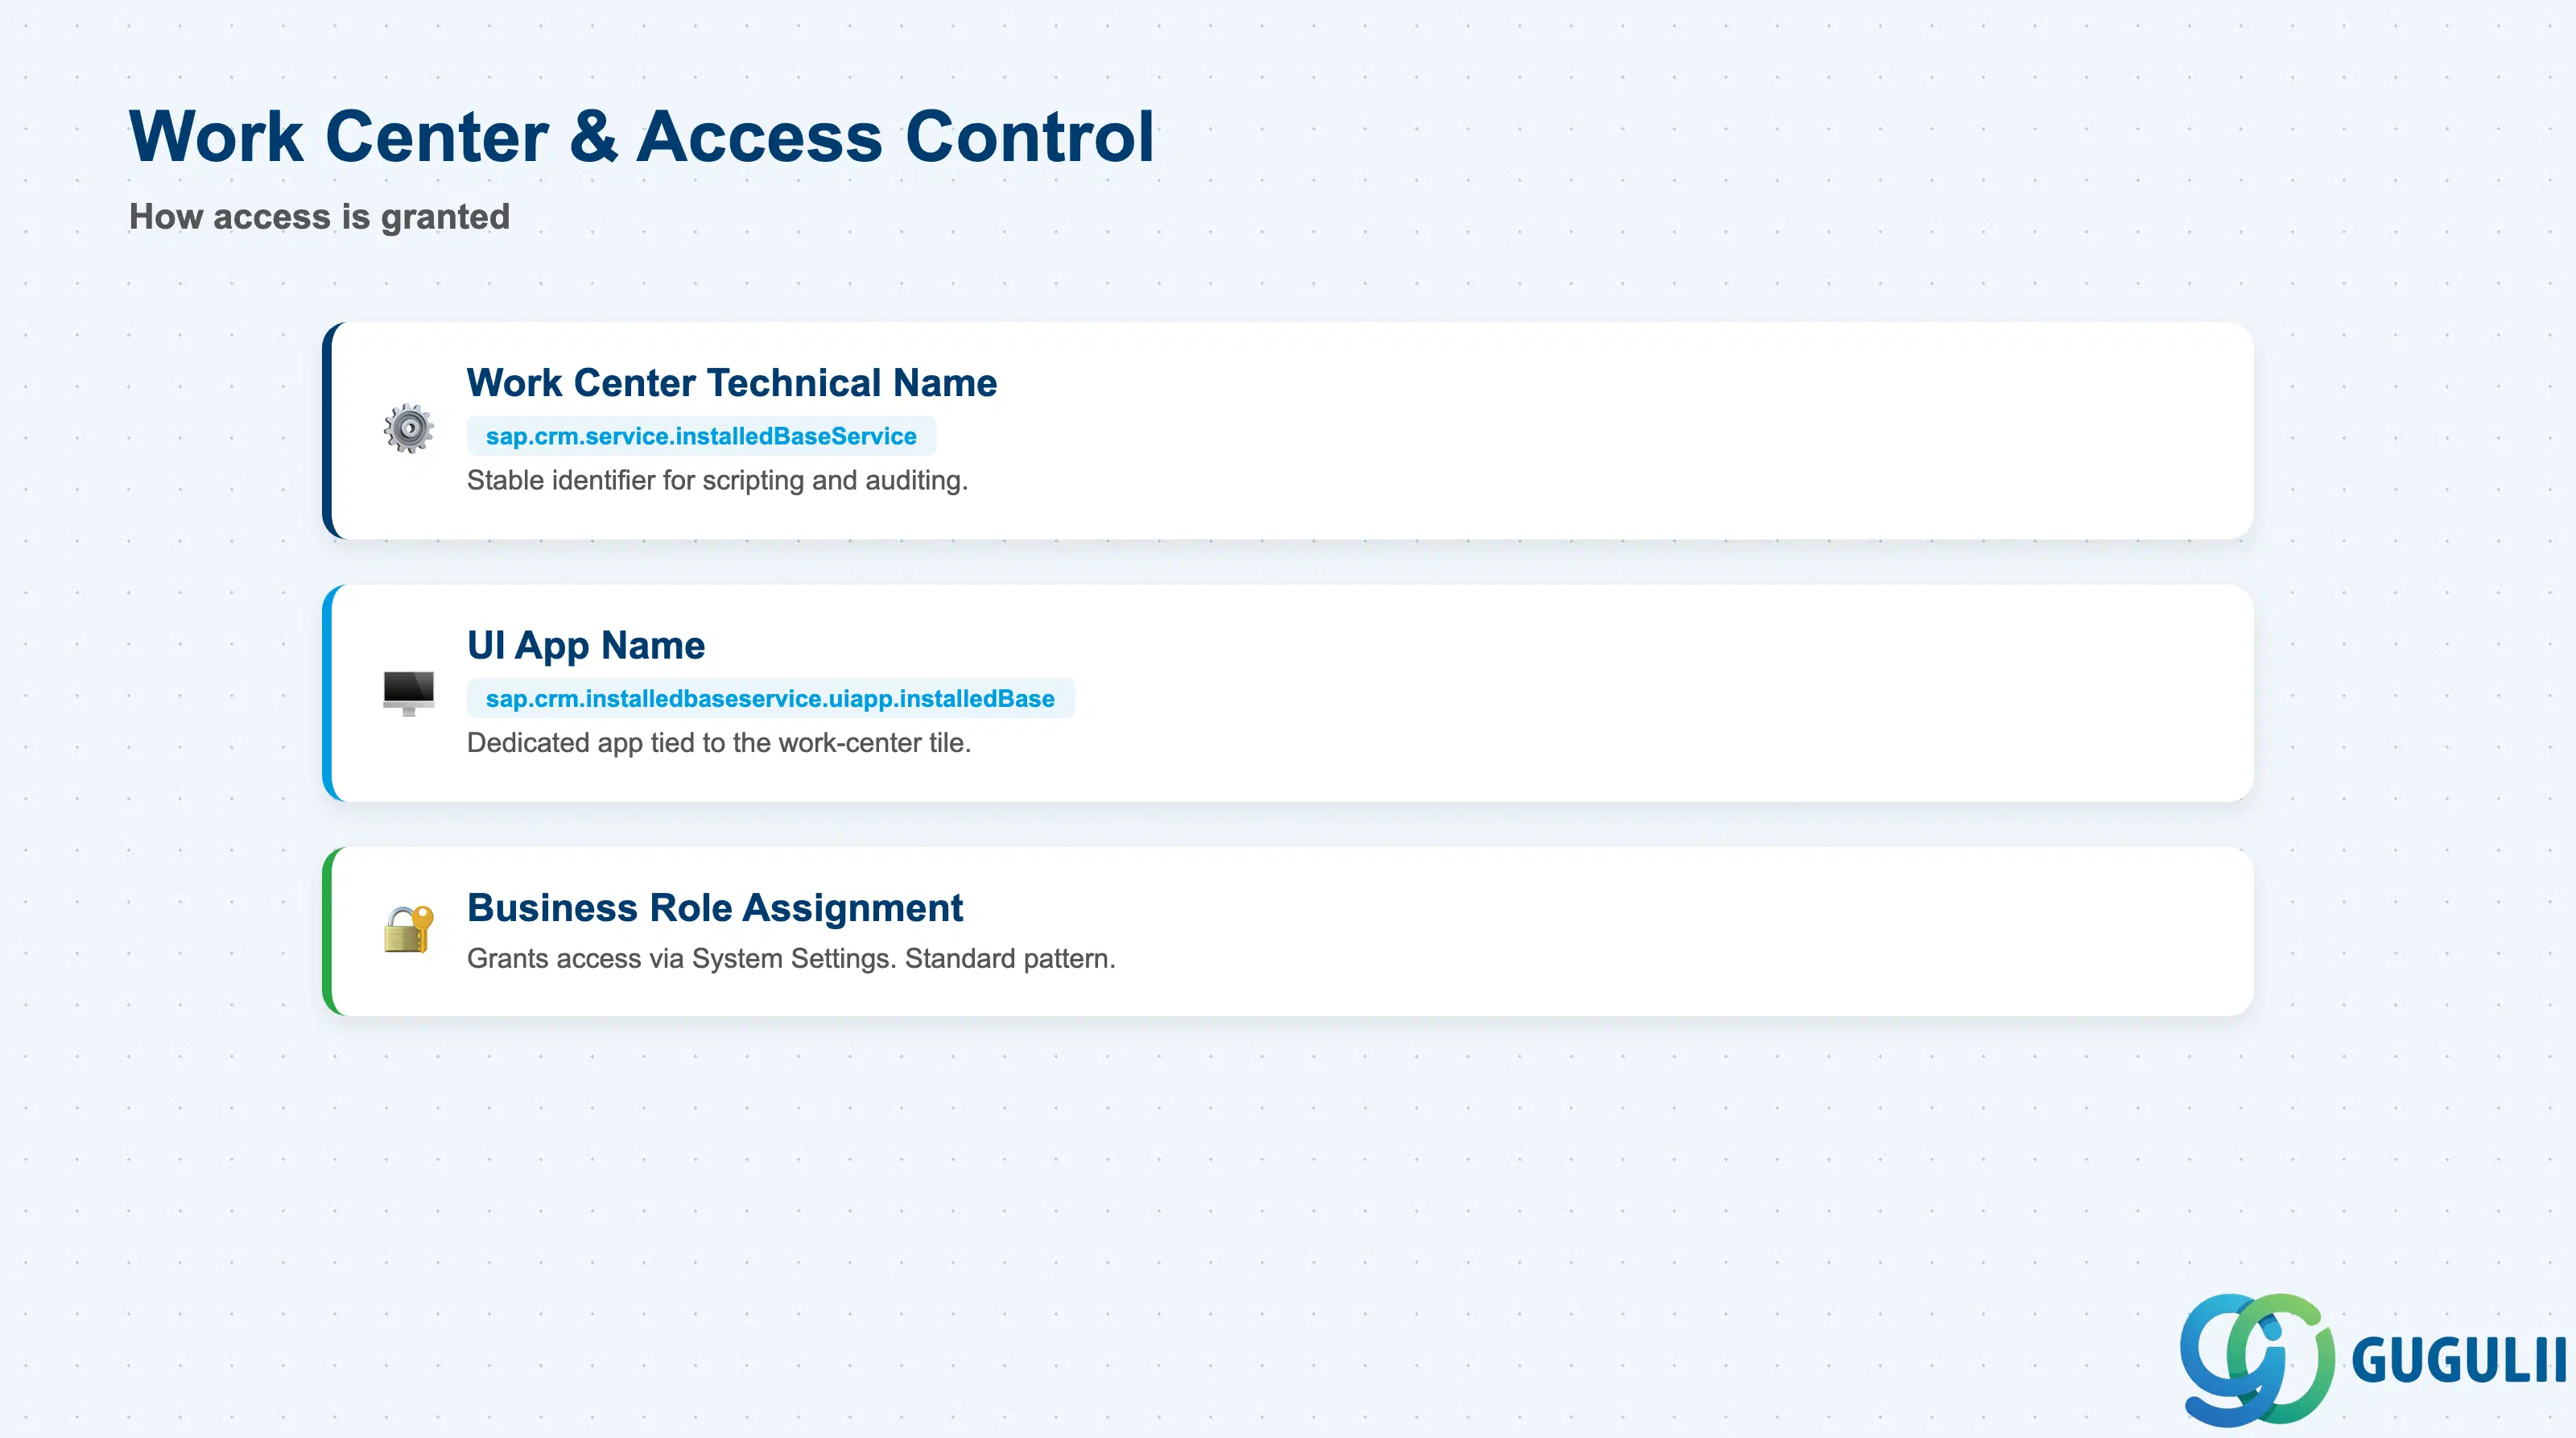Click the How access is granted subtitle
Screen dimensions: 2576x1438
click(x=319, y=217)
